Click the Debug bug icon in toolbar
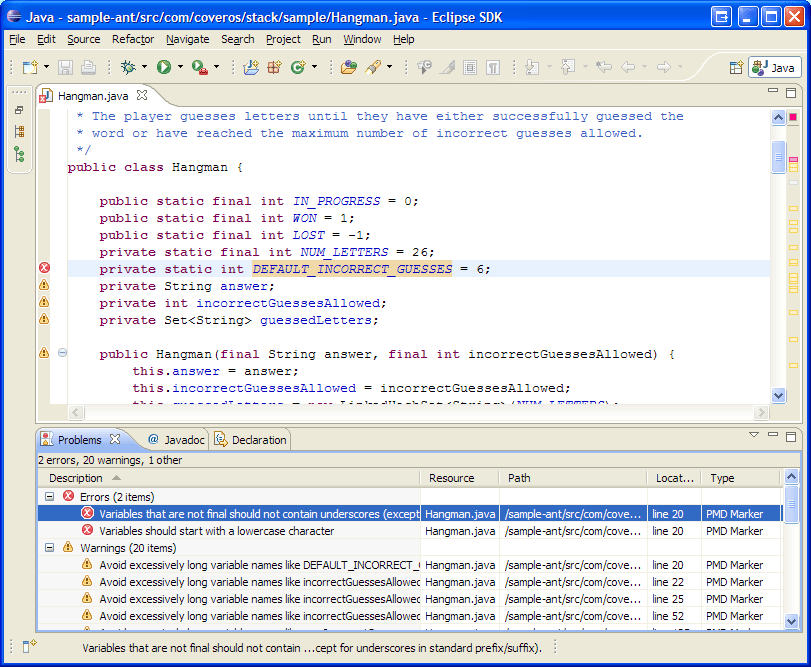Screen dimensions: 811x667 point(128,67)
